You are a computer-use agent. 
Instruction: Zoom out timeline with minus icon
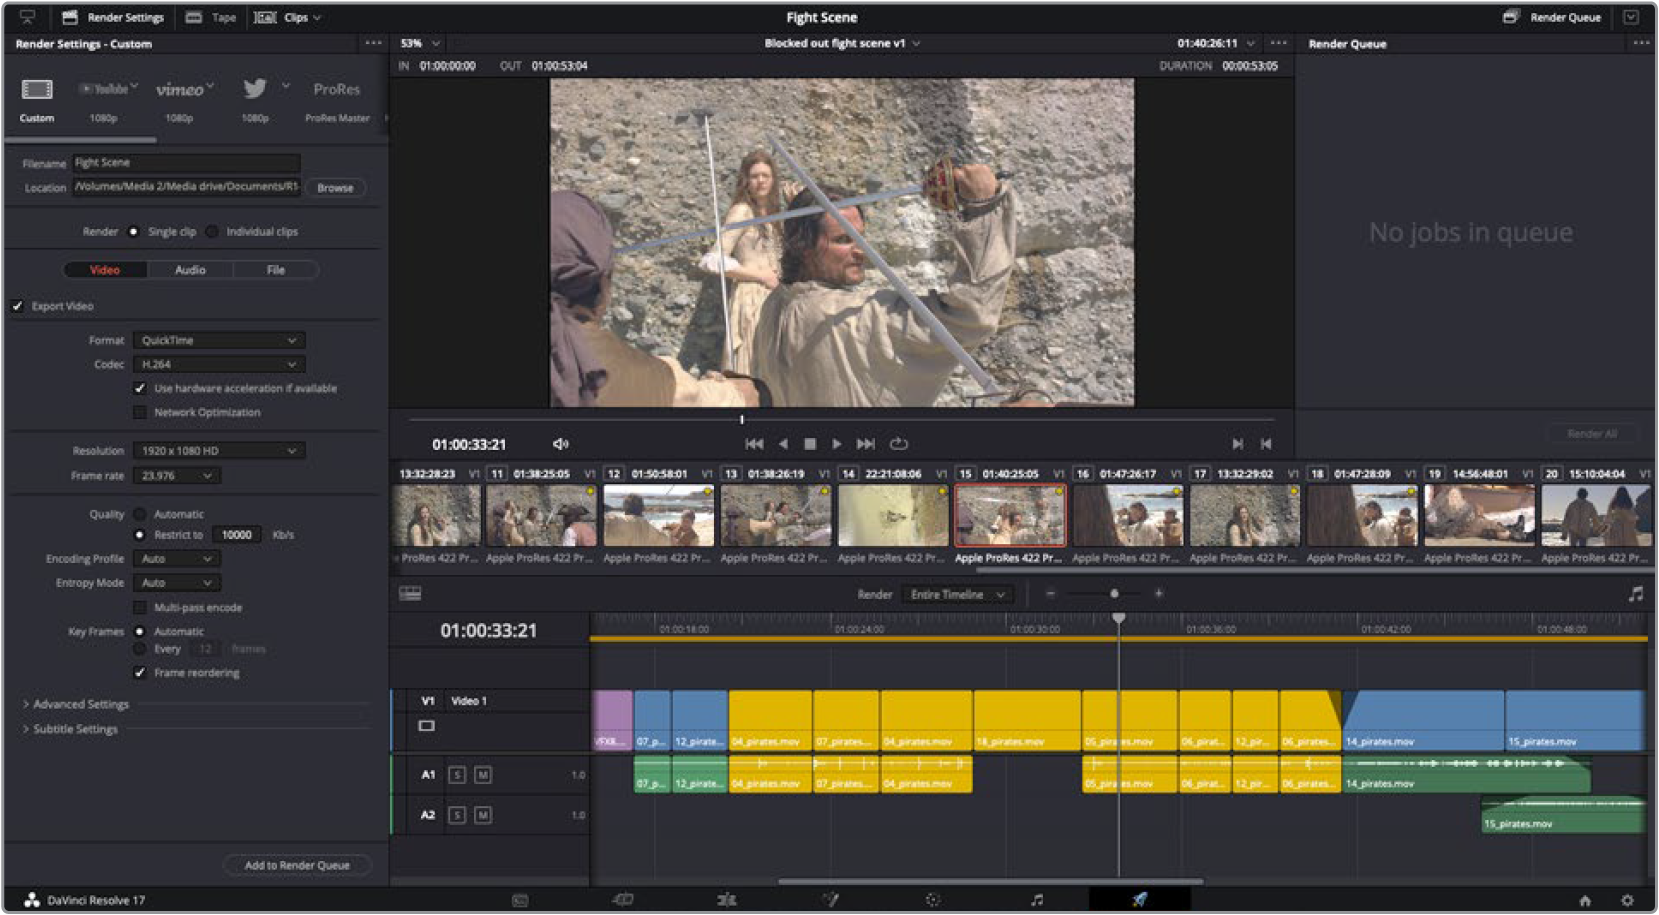tap(1050, 594)
